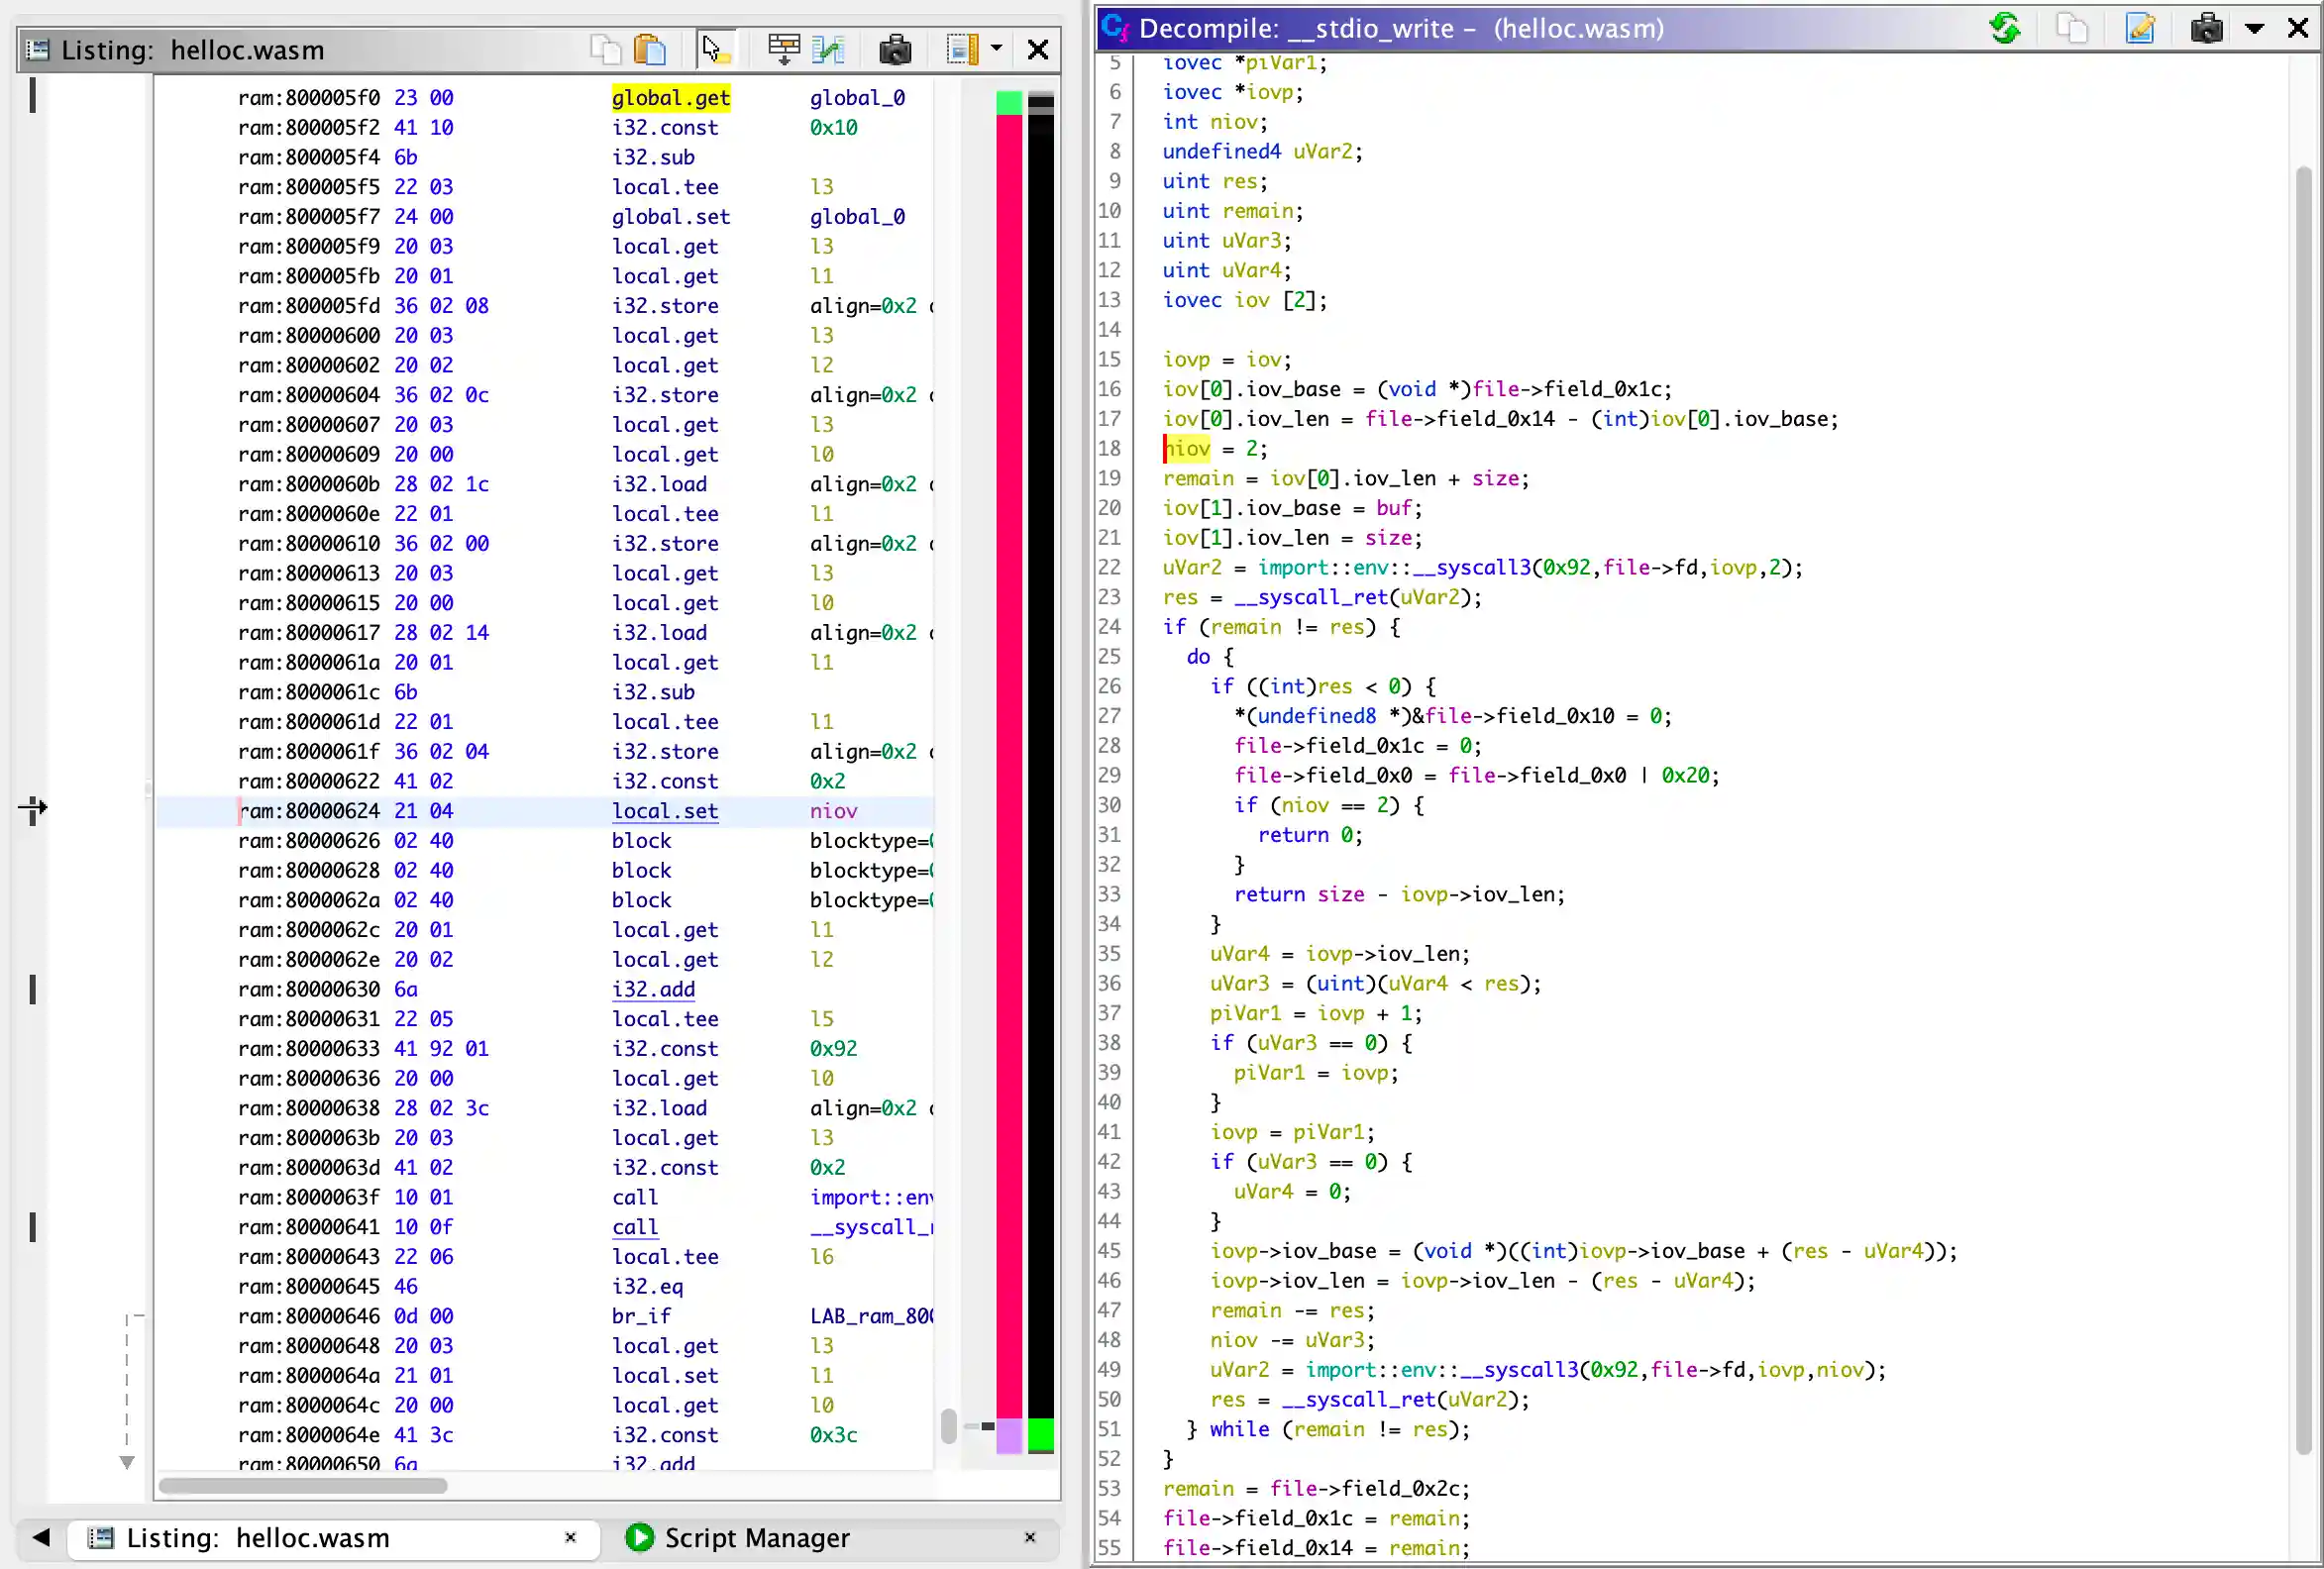Open the dual listing diff view icon

coord(828,49)
